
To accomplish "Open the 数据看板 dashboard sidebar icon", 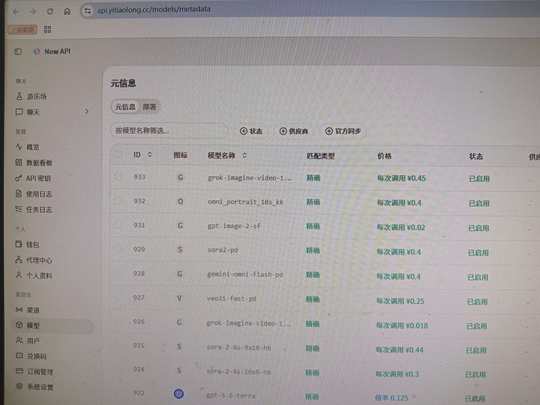I will (x=19, y=163).
